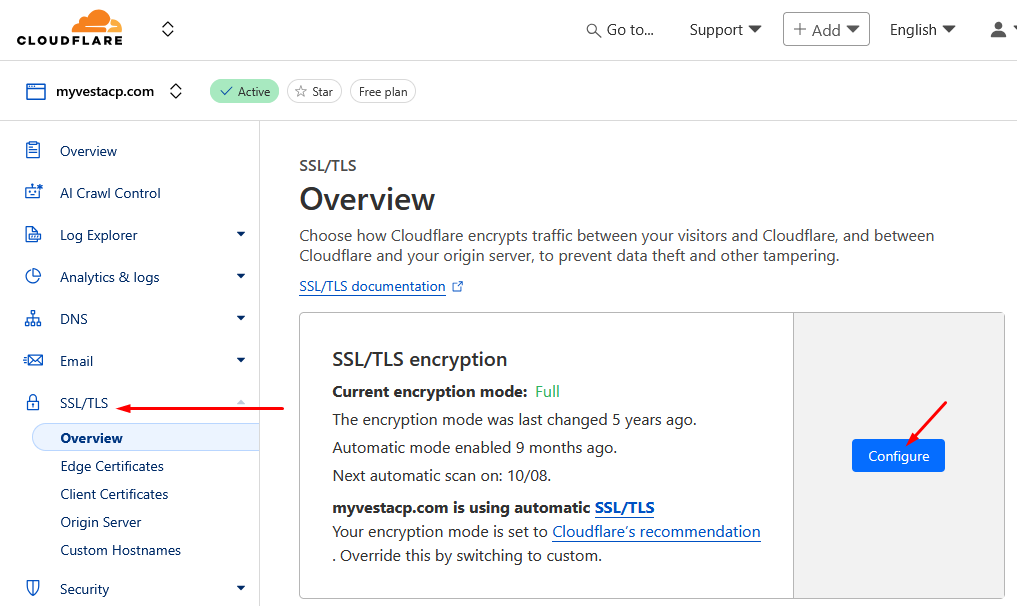Open the user profile icon menu
The image size is (1017, 606).
pyautogui.click(x=999, y=30)
